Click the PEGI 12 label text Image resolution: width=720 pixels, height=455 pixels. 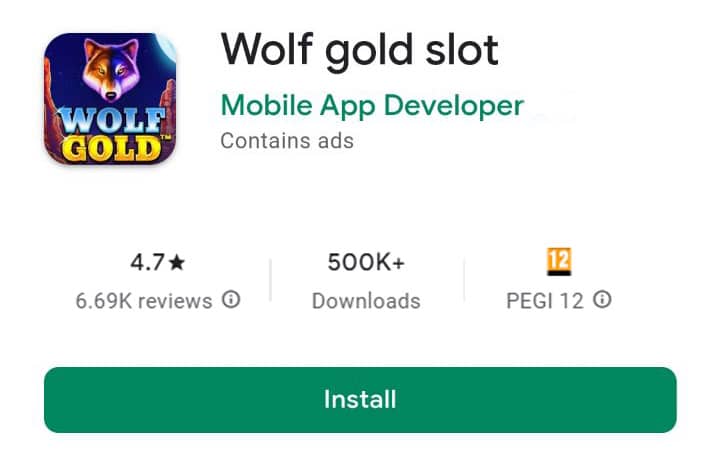coord(545,301)
